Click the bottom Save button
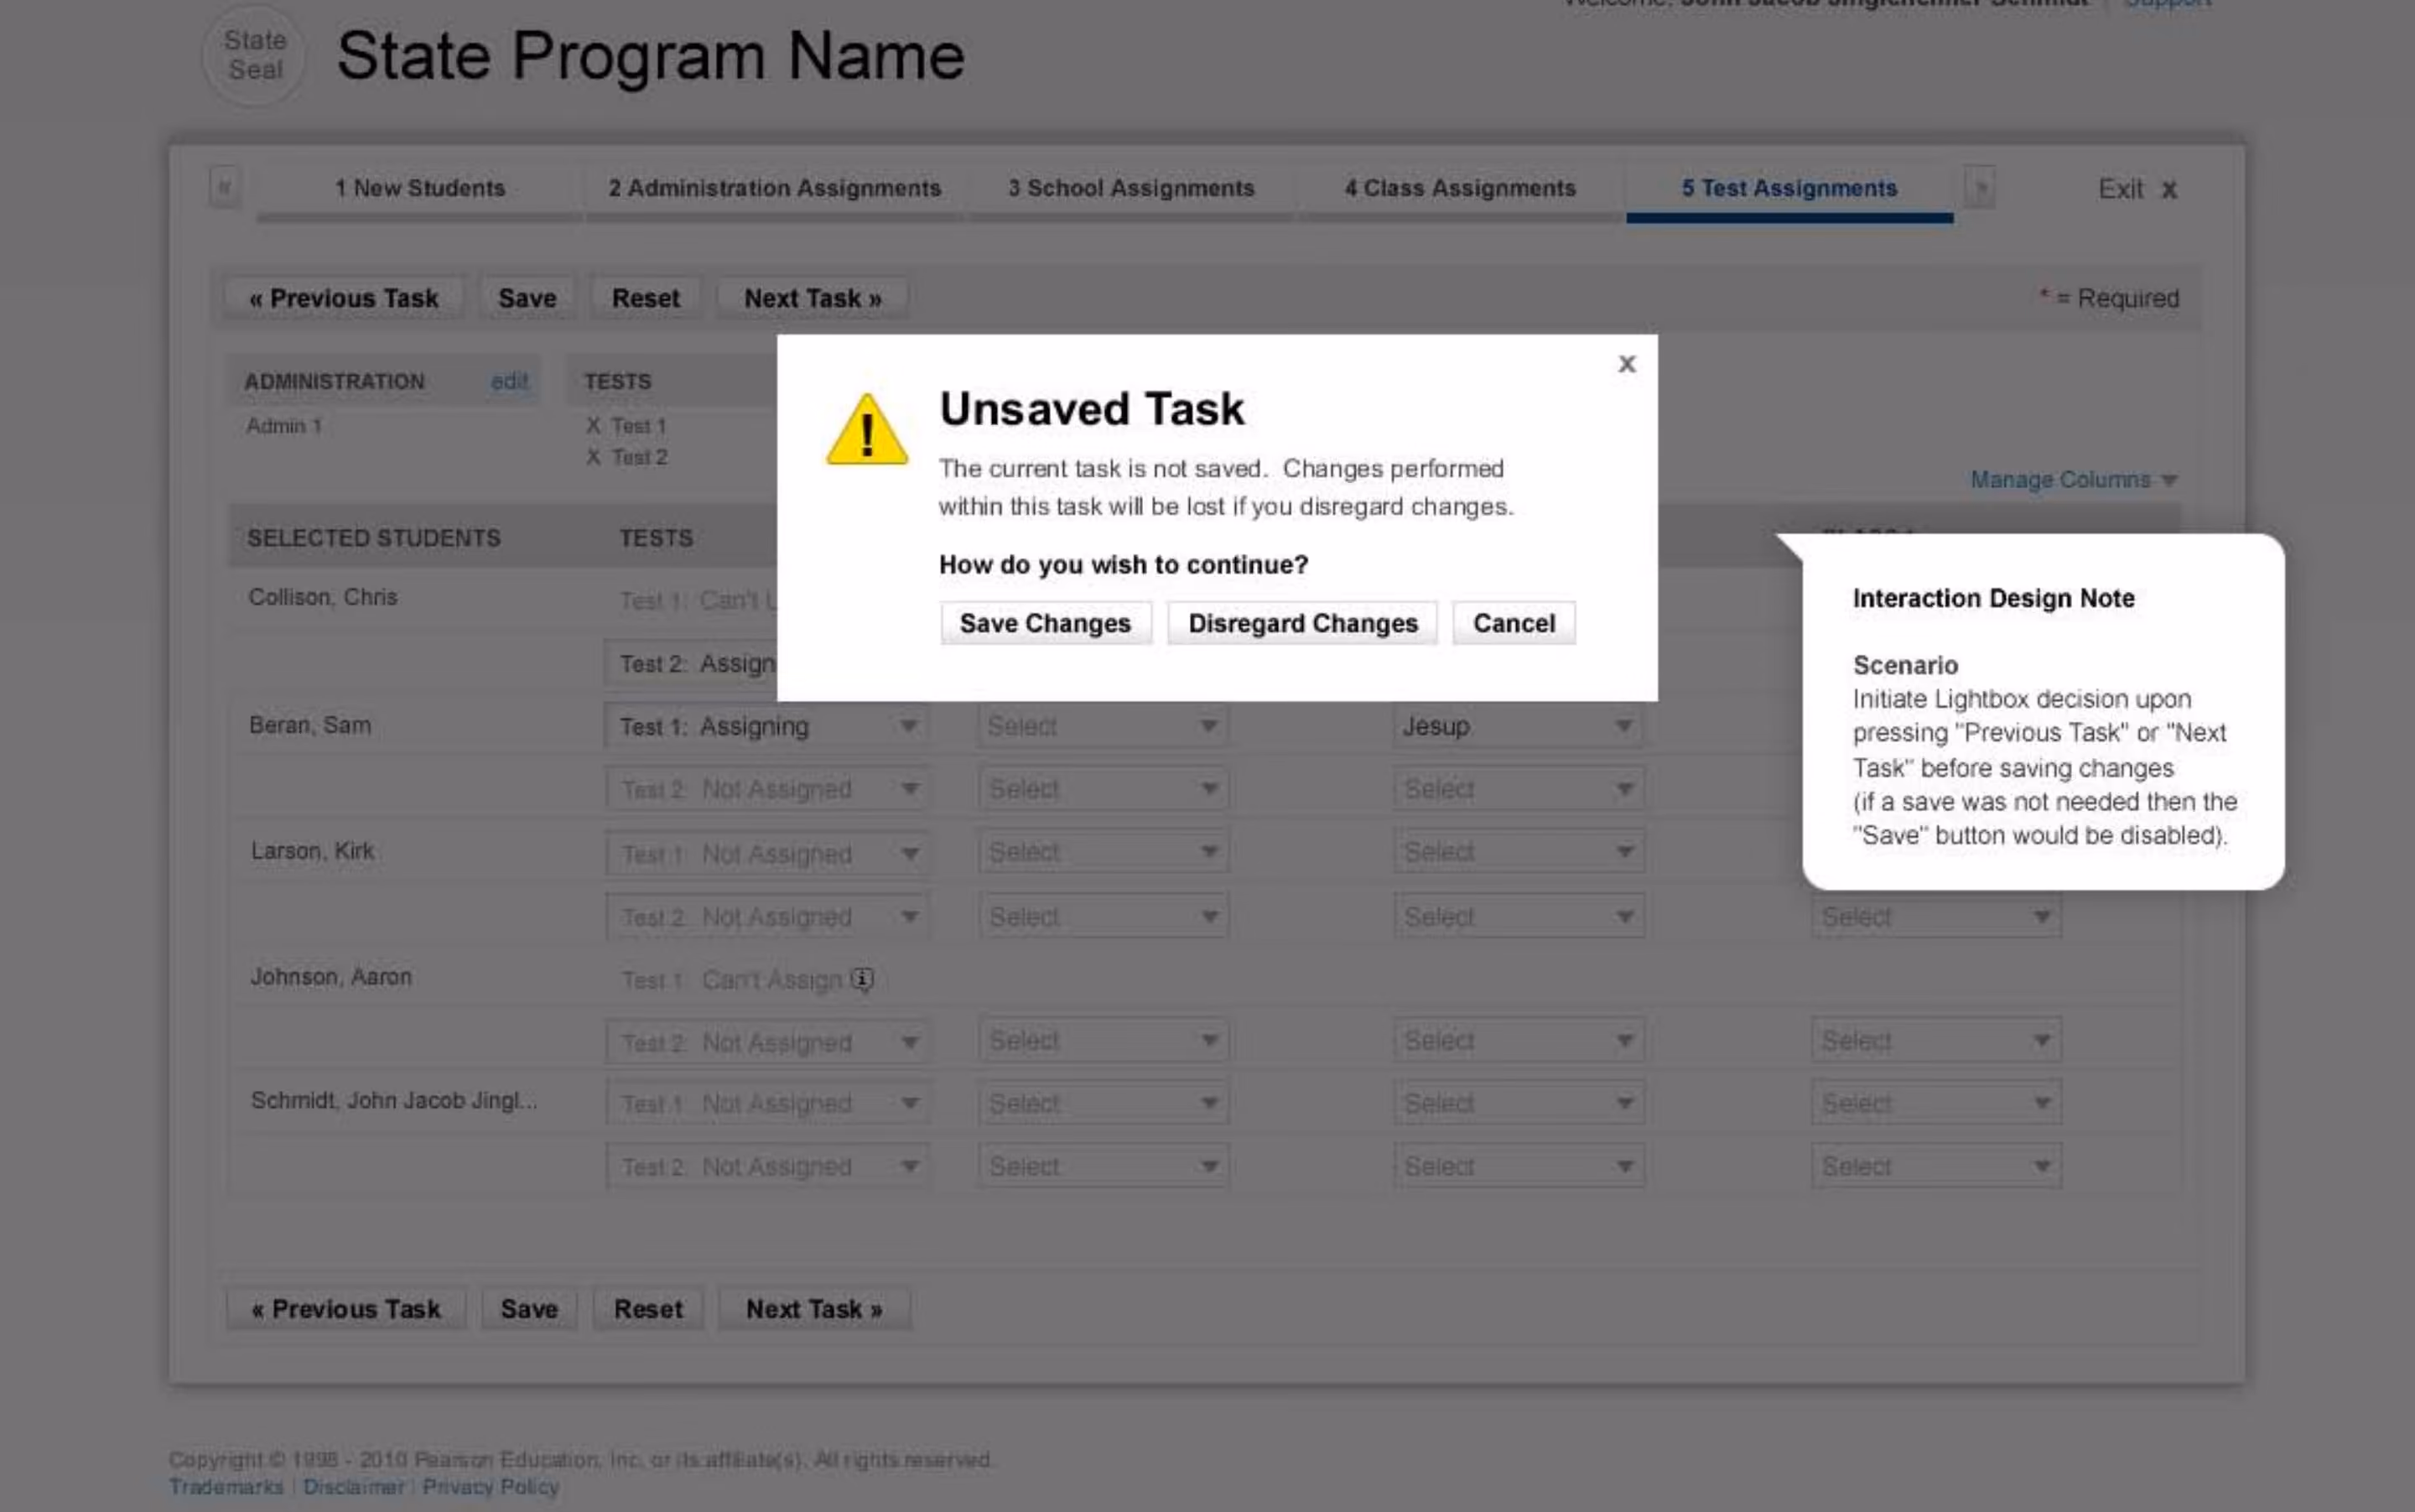This screenshot has height=1512, width=2415. [x=529, y=1309]
